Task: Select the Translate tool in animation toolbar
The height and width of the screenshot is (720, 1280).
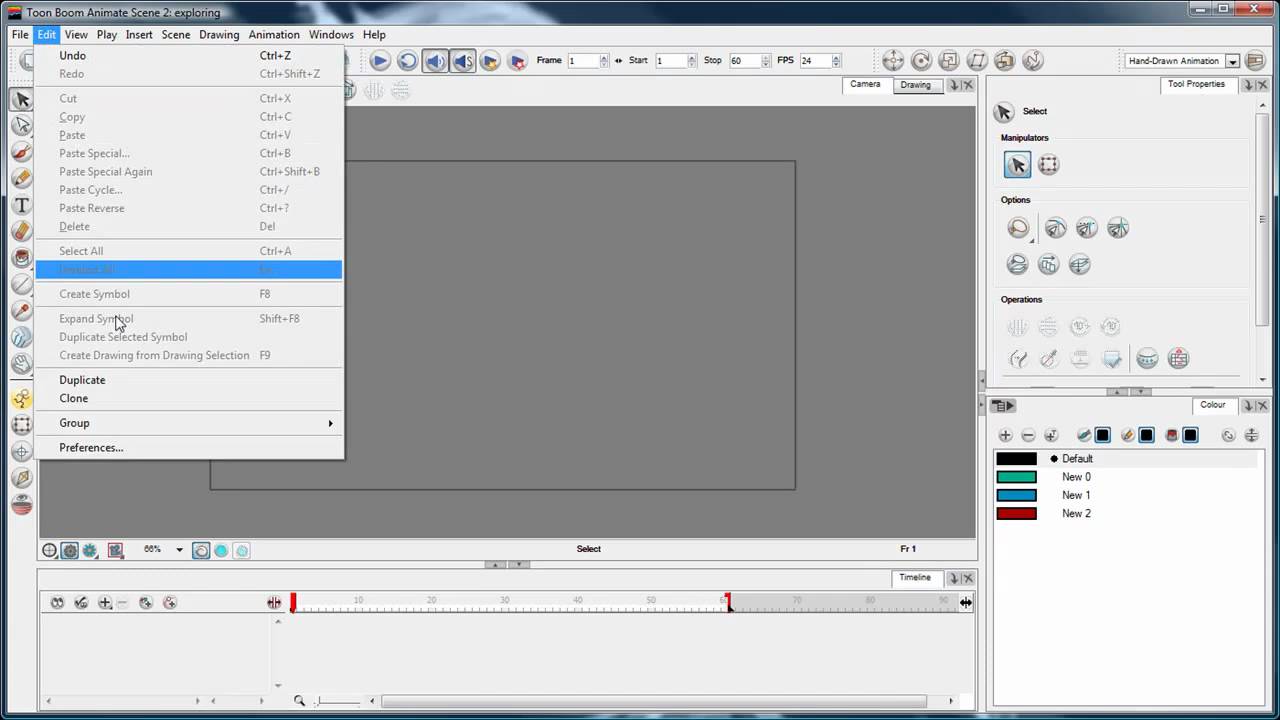Action: 893,61
